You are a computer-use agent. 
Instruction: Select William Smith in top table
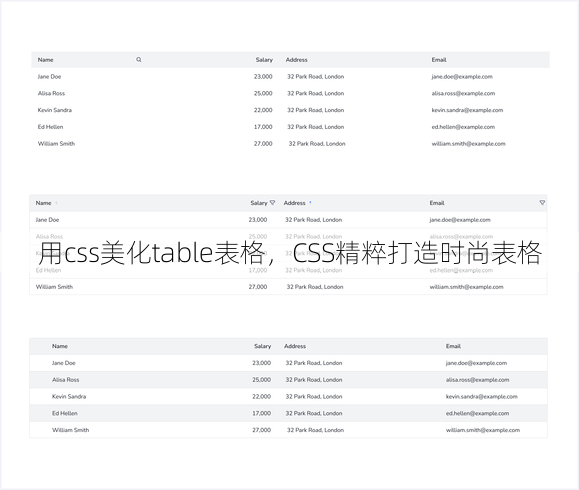pos(56,144)
